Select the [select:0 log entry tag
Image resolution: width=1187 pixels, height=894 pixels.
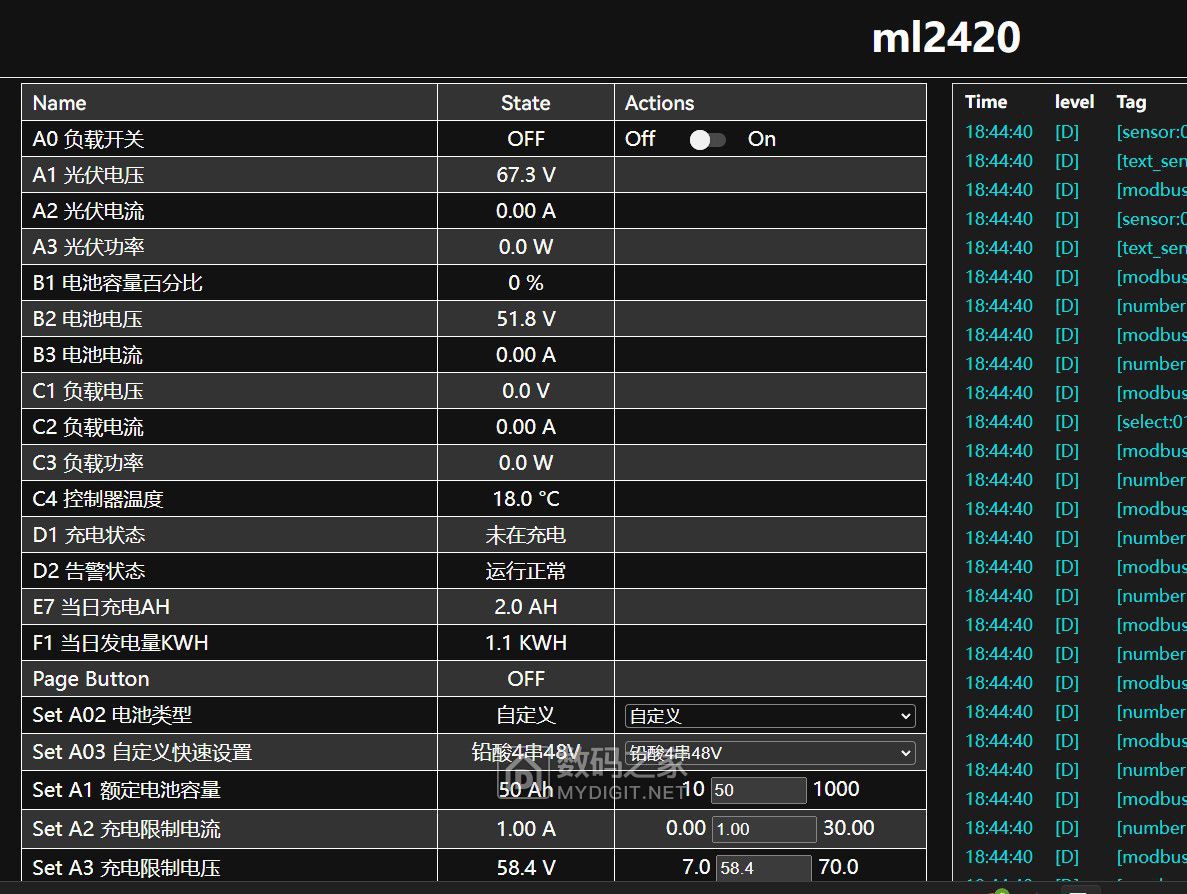1150,422
